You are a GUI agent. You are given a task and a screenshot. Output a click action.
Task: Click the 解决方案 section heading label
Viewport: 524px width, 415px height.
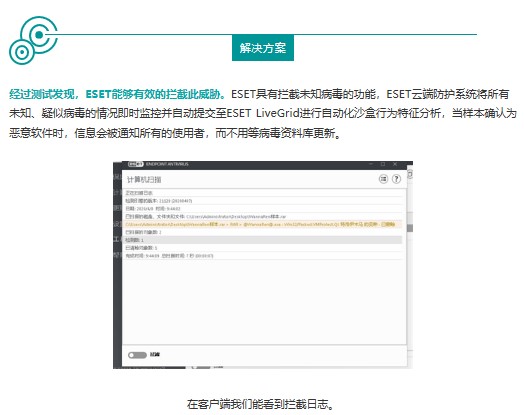pyautogui.click(x=263, y=48)
